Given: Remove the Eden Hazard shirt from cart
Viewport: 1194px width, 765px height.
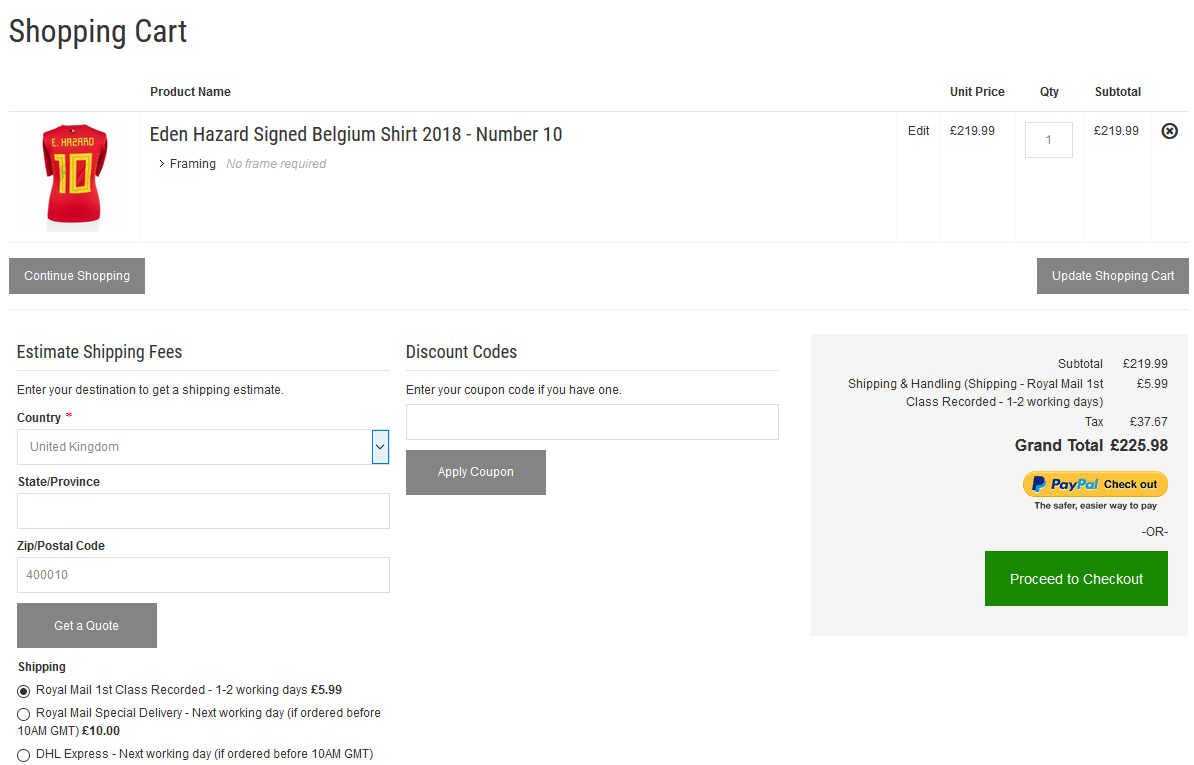Looking at the screenshot, I should [1169, 131].
